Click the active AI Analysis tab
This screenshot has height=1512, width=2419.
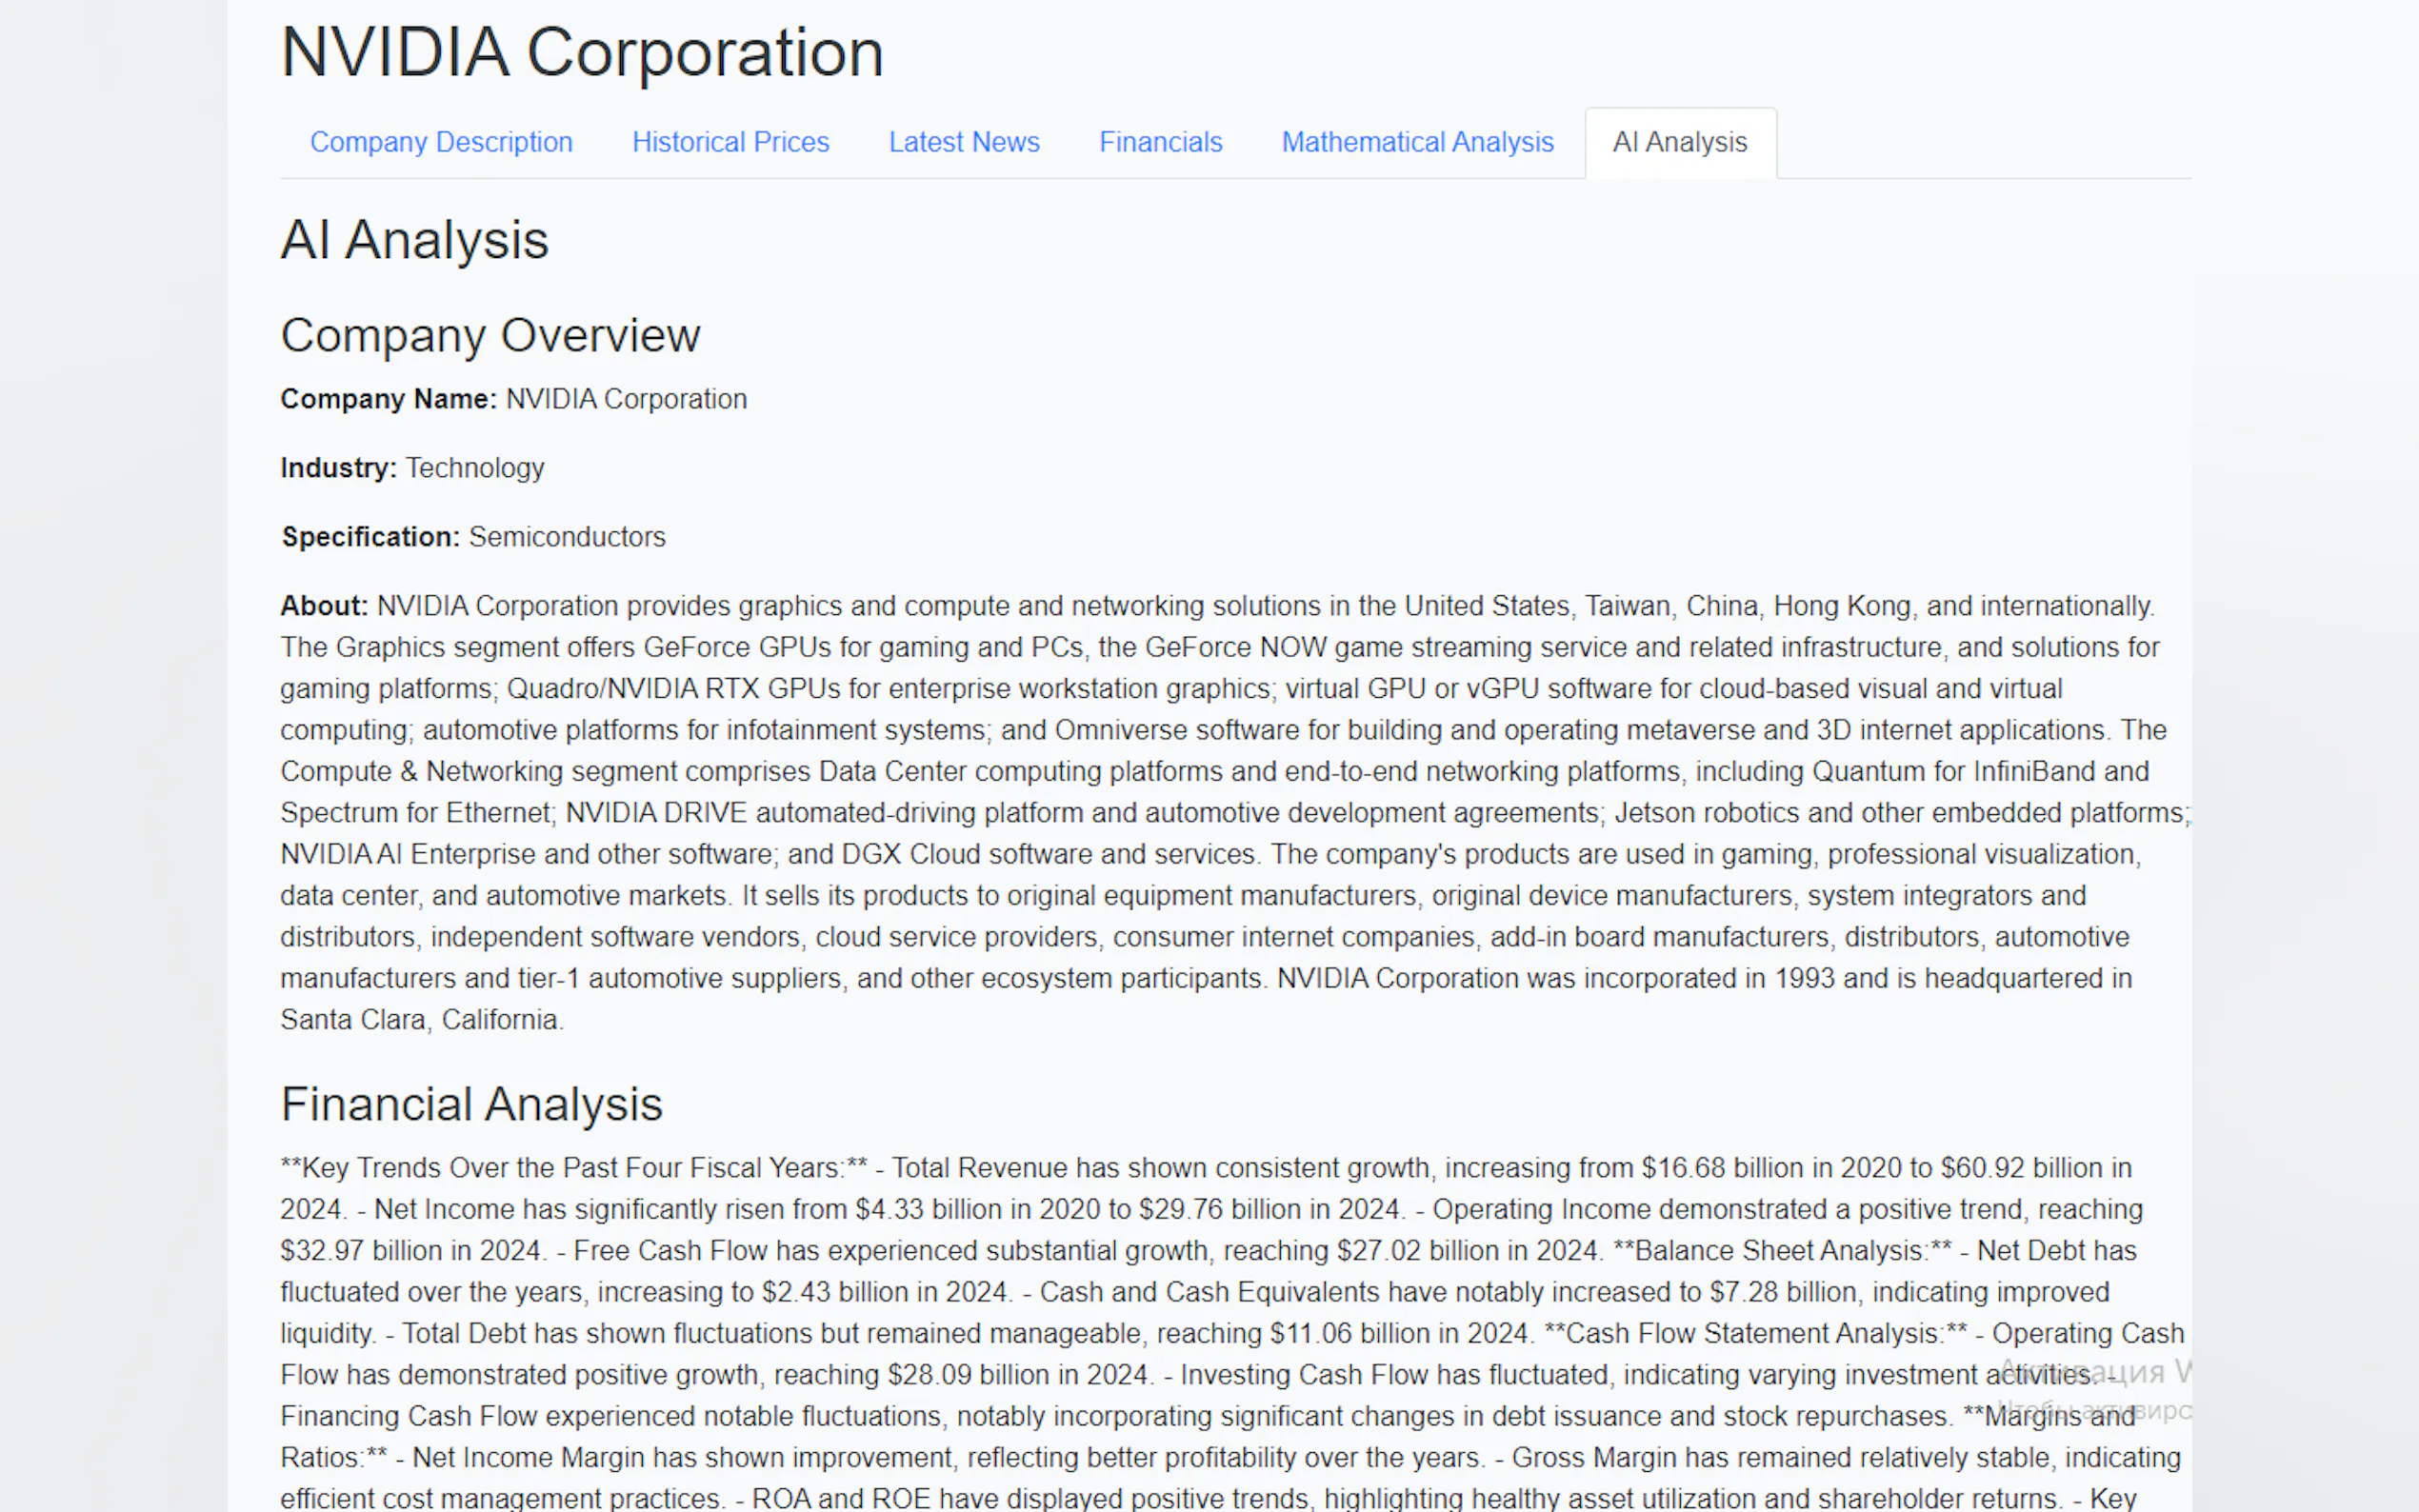click(1679, 142)
